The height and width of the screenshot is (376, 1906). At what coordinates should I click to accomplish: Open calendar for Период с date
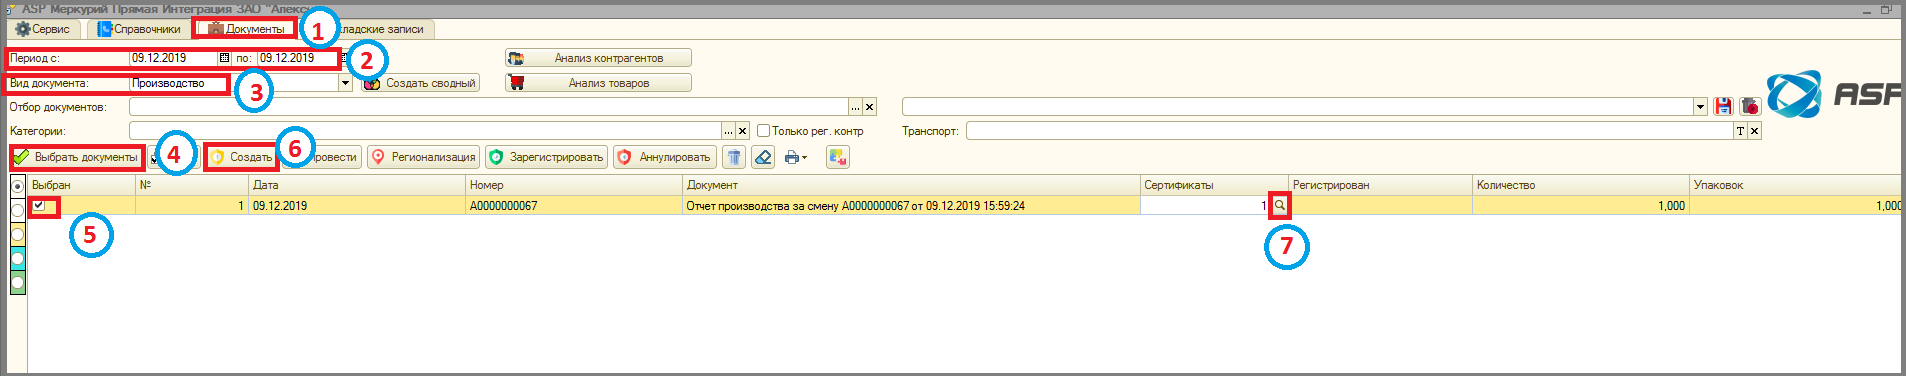point(224,58)
